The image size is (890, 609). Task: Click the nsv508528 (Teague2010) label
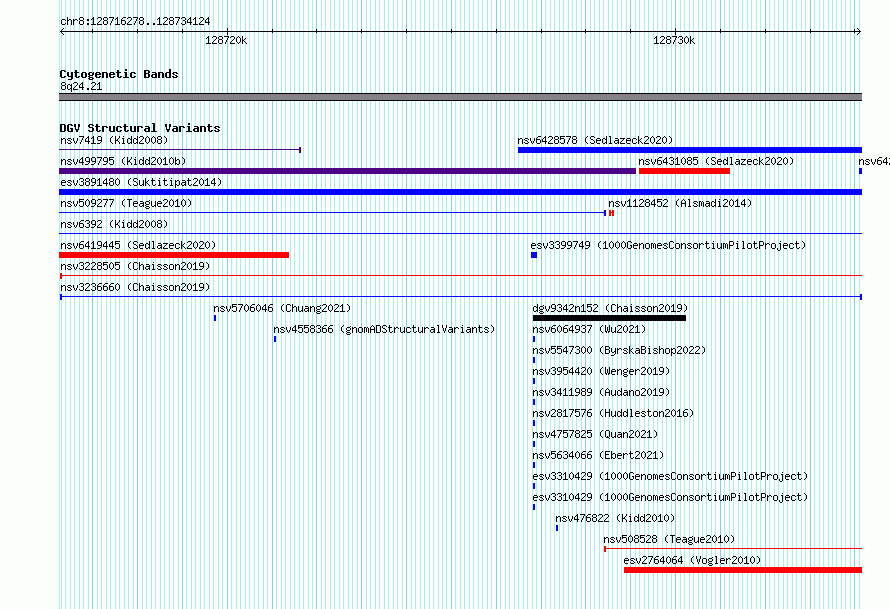click(669, 539)
